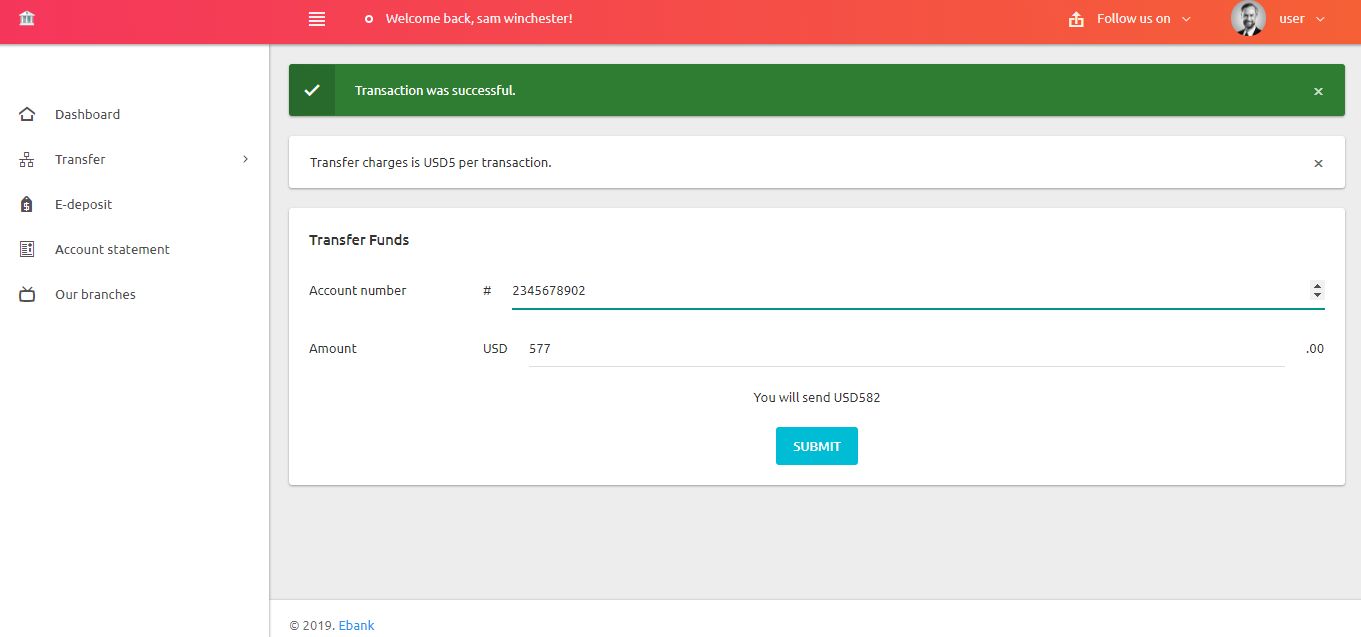1361x637 pixels.
Task: Open the Ebank footer link
Action: (x=356, y=624)
